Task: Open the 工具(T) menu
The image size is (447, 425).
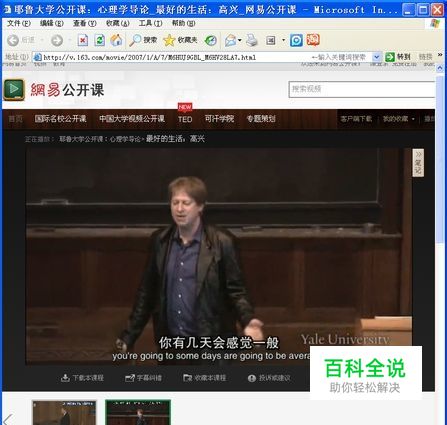Action: (x=150, y=23)
